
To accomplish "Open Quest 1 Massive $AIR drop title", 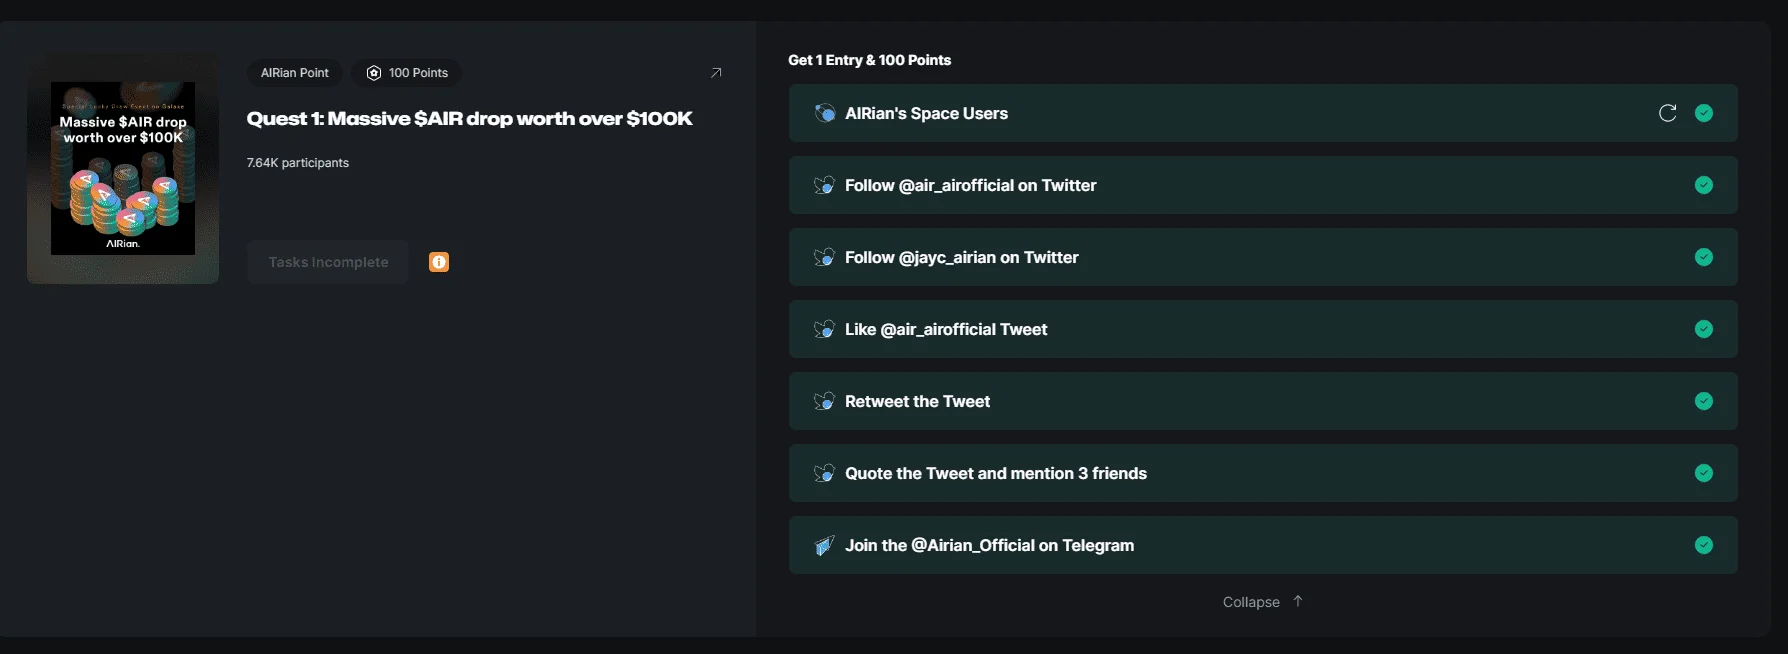I will point(470,118).
